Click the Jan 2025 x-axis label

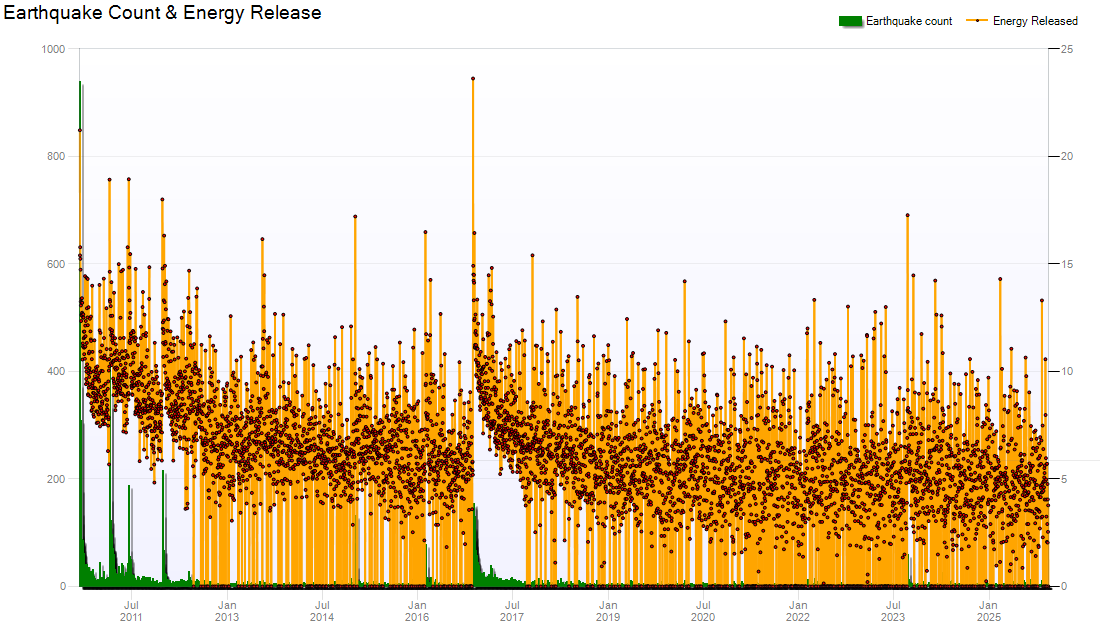pyautogui.click(x=988, y=611)
